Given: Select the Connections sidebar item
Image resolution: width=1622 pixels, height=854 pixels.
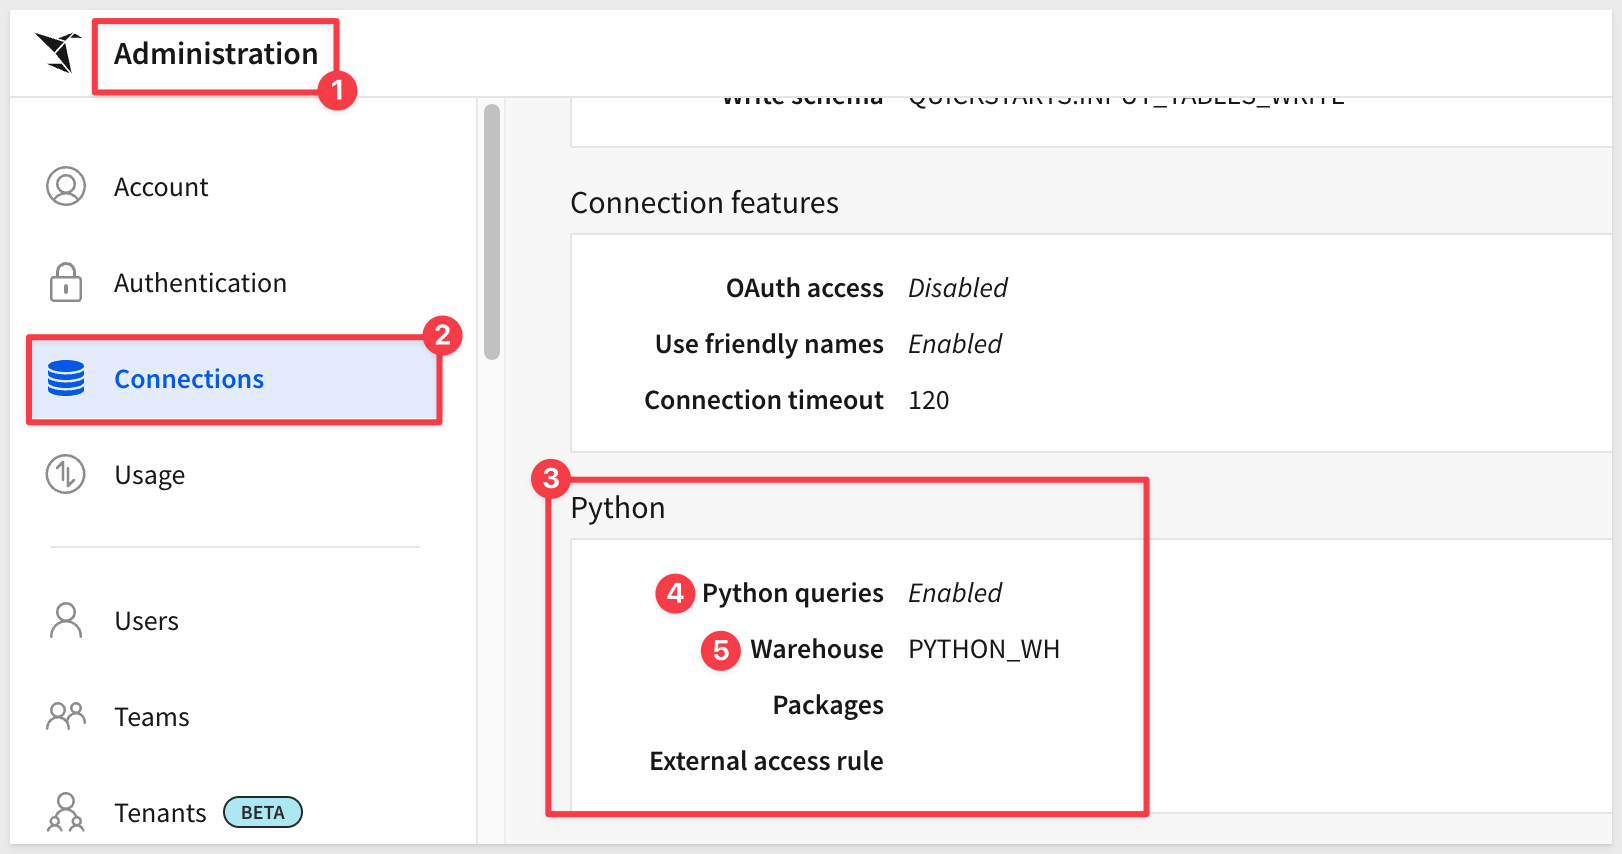Looking at the screenshot, I should click(189, 379).
